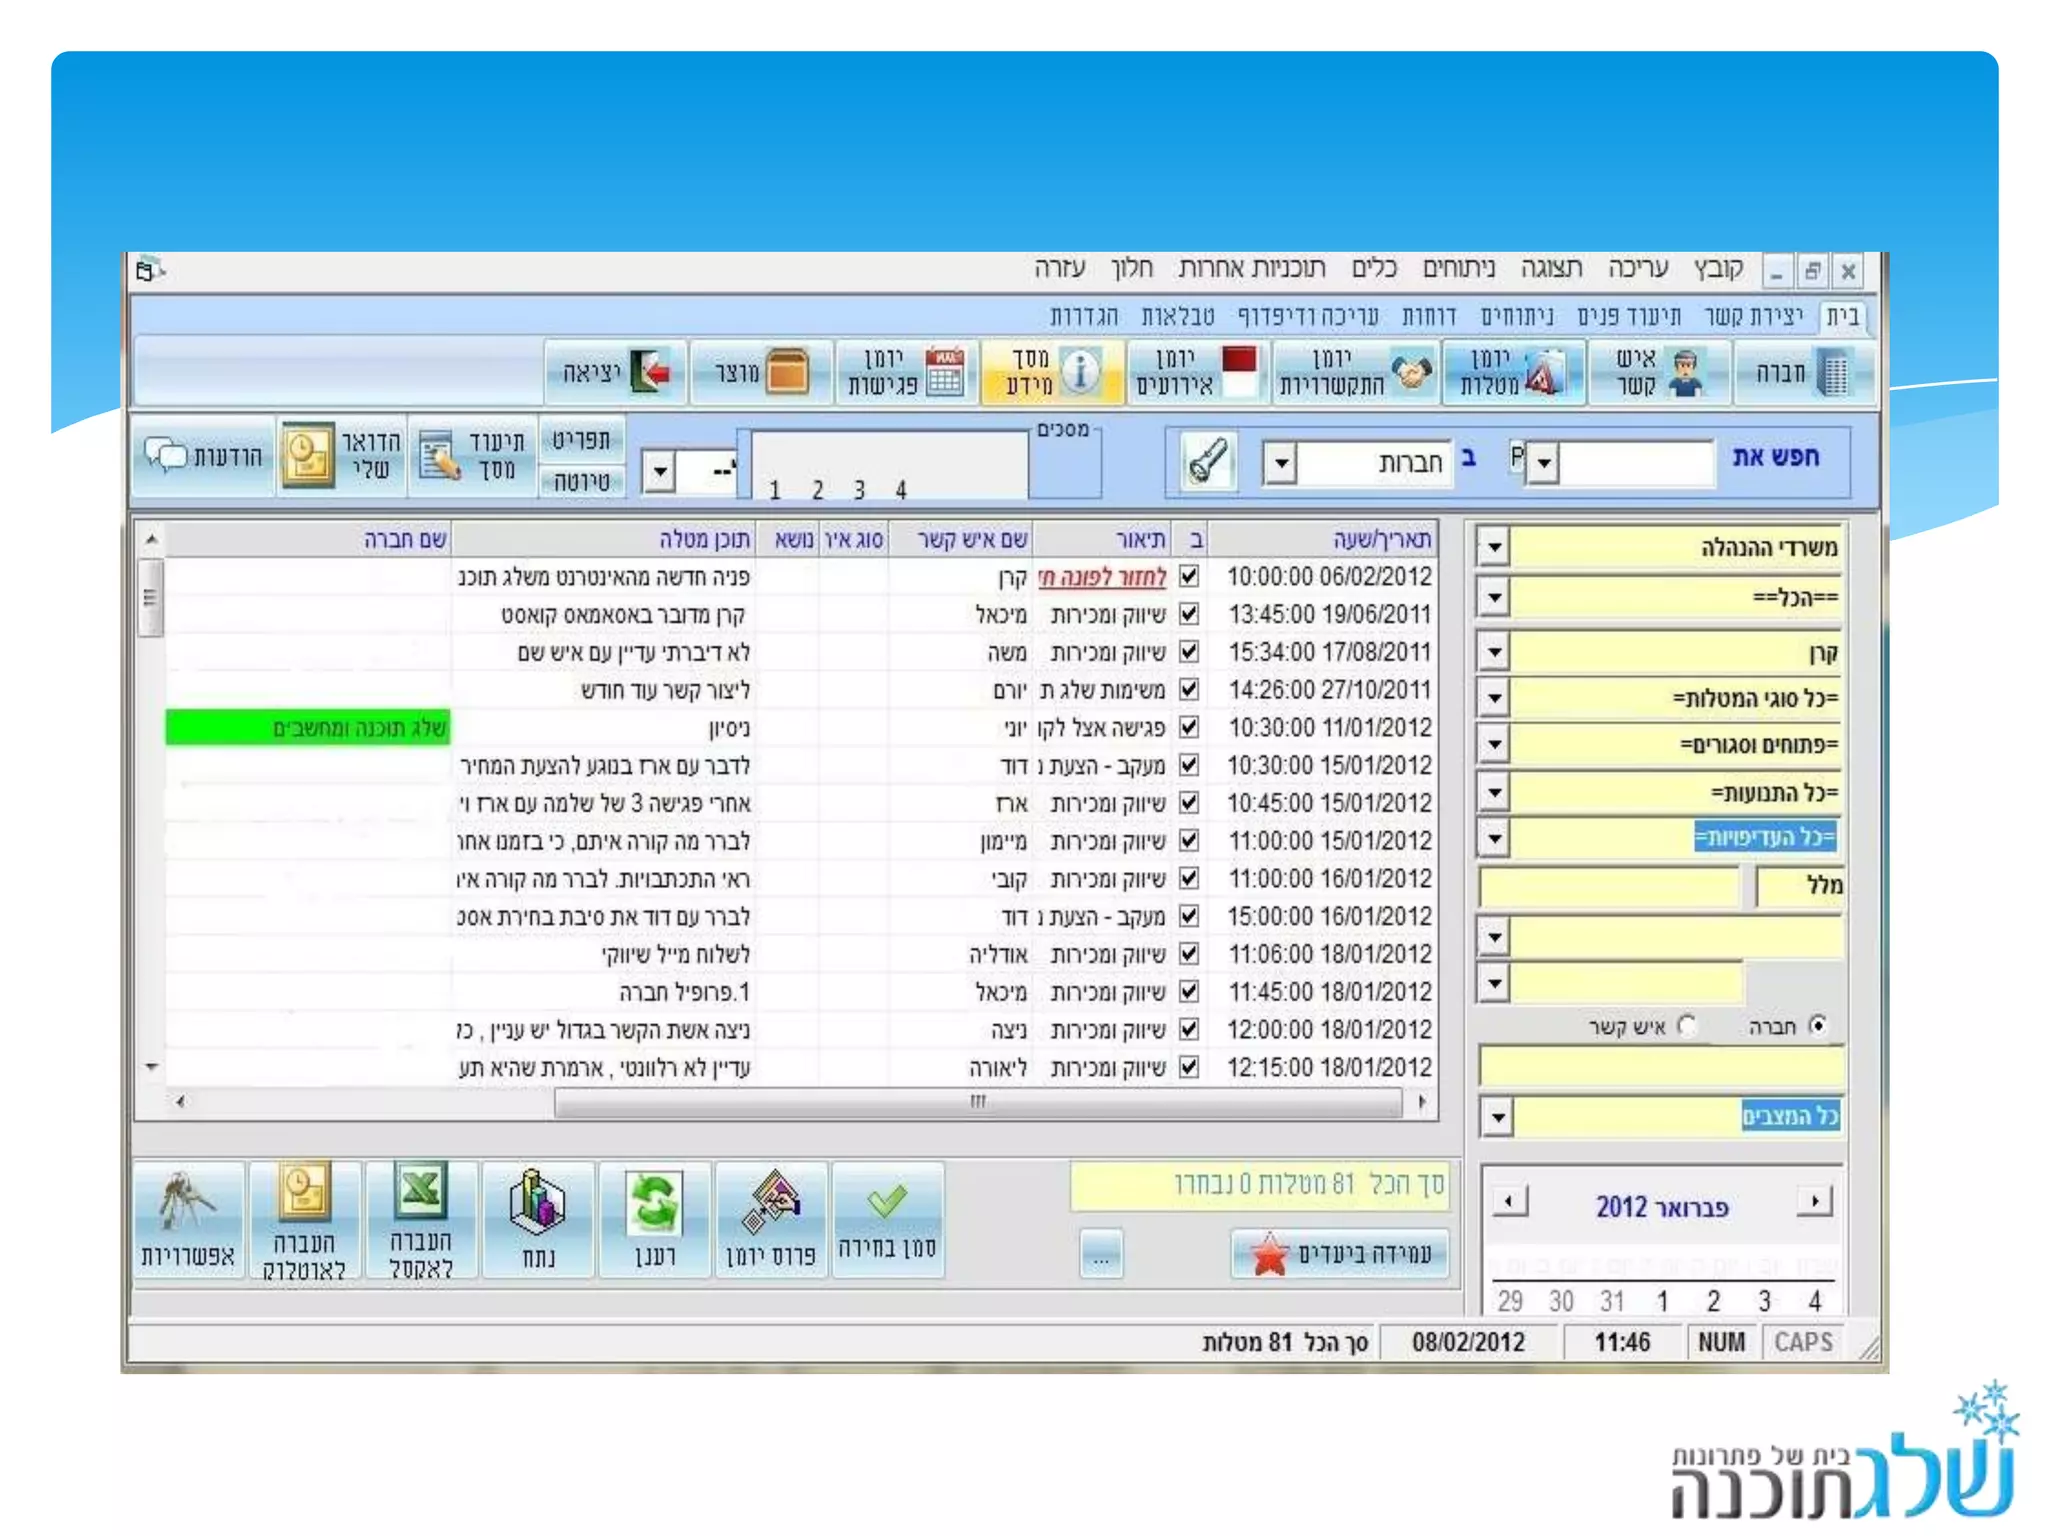Click the עמידה ביעדים button
The image size is (2048, 1536).
1340,1254
